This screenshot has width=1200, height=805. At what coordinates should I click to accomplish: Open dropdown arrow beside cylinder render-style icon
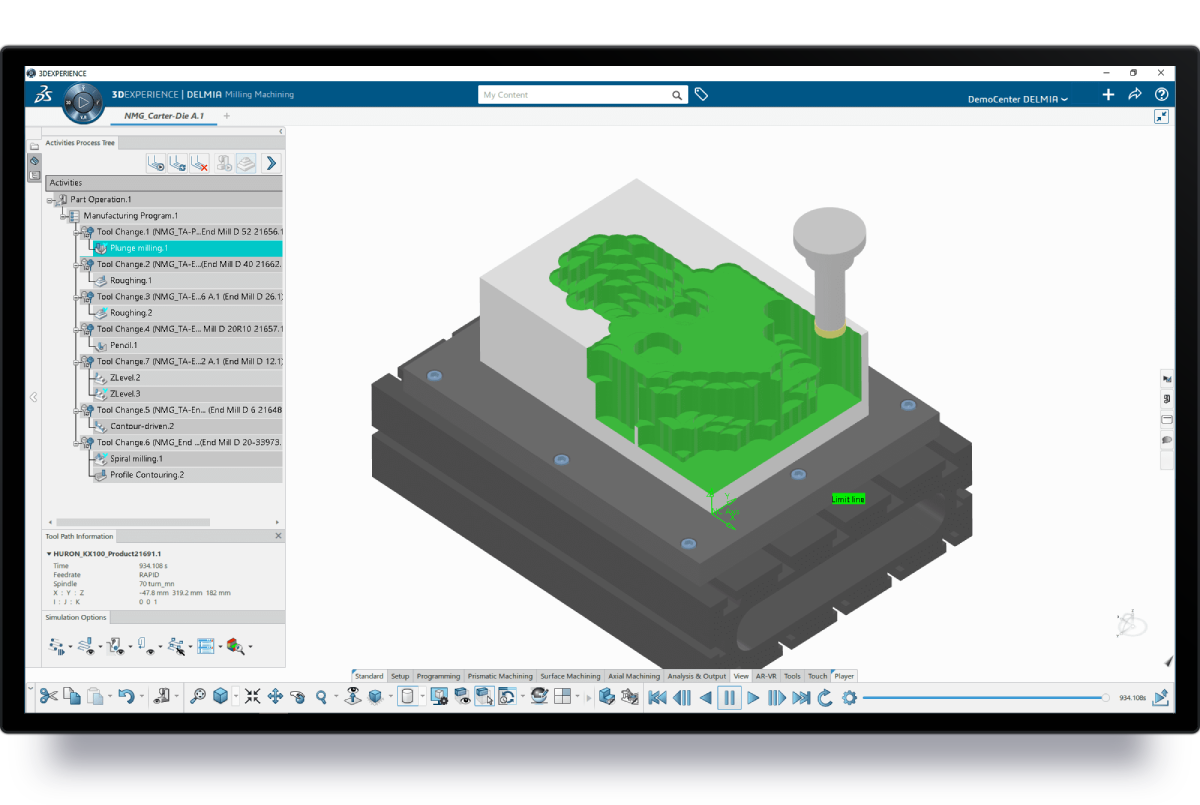point(423,698)
